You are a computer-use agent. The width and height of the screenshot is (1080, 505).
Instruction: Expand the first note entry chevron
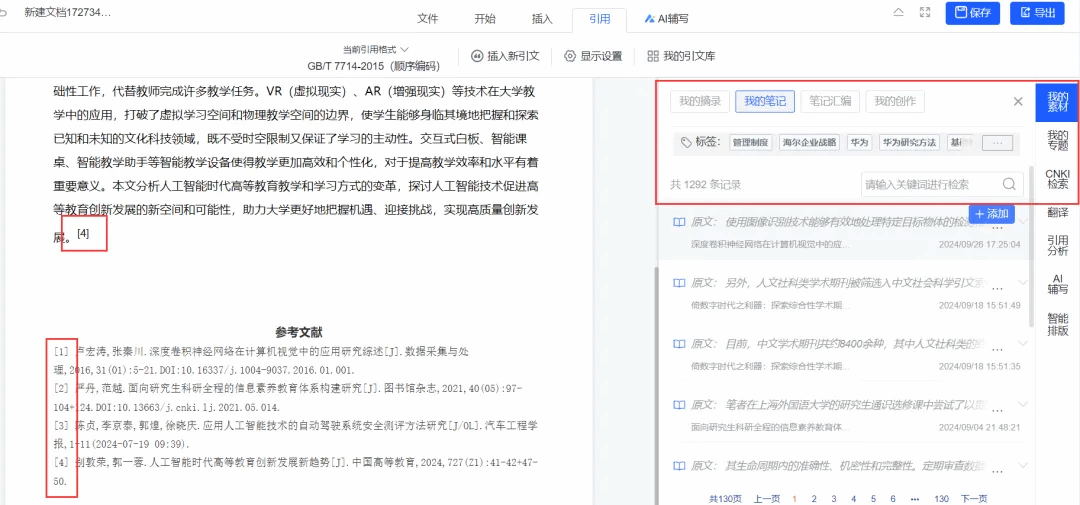tap(1023, 222)
